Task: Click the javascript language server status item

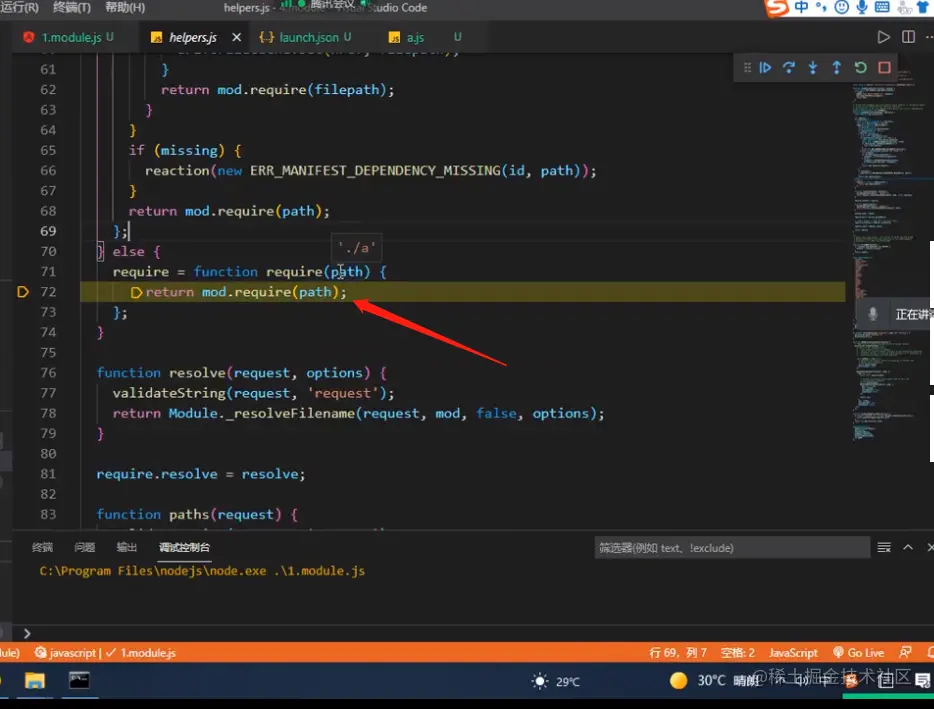Action: pos(67,653)
